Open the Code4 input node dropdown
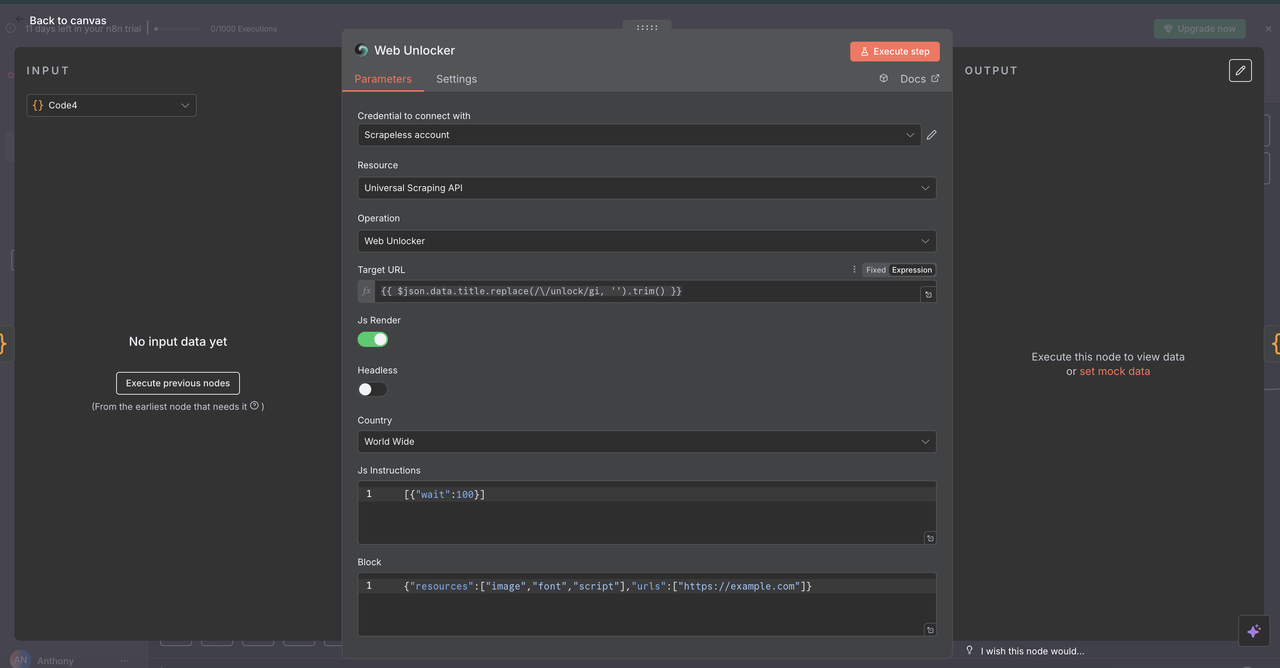Image resolution: width=1280 pixels, height=668 pixels. pyautogui.click(x=111, y=105)
